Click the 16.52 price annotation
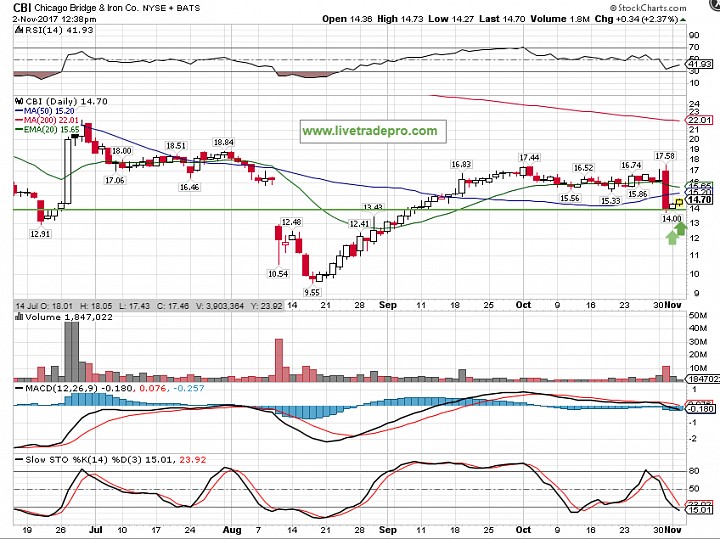 (583, 168)
